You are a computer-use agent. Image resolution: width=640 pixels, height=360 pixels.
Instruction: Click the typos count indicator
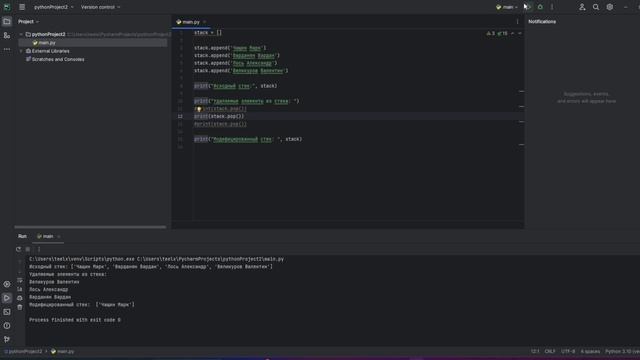pos(502,33)
